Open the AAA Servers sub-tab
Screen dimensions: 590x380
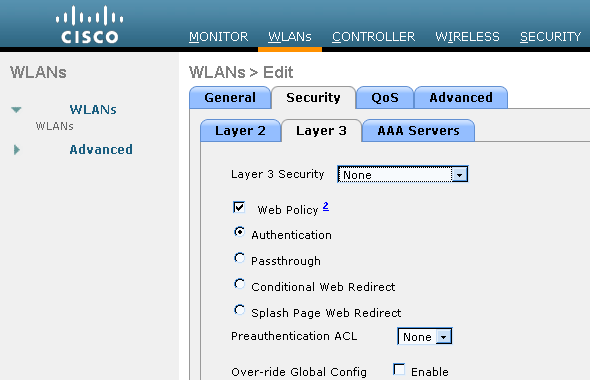418,131
